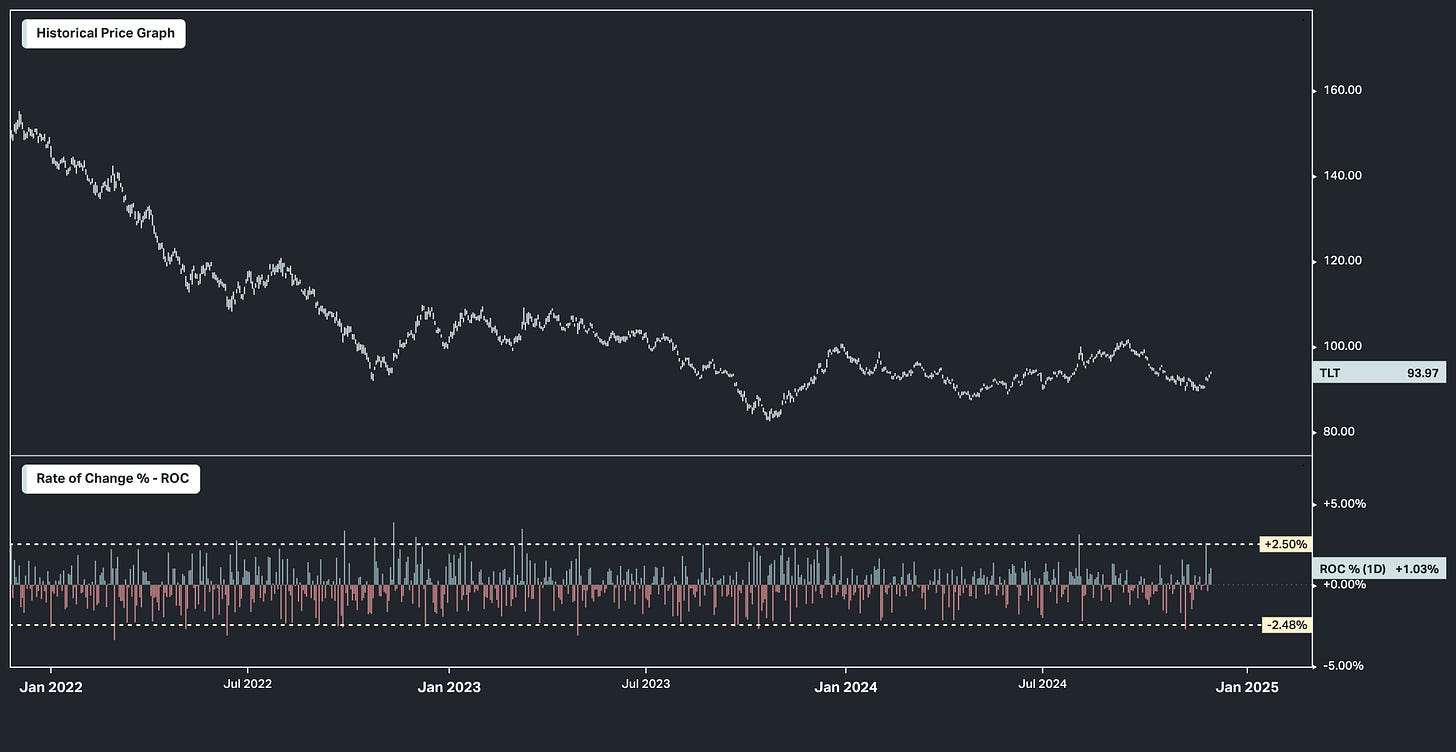
Task: Click the 100.00 price axis label
Action: click(x=1342, y=346)
